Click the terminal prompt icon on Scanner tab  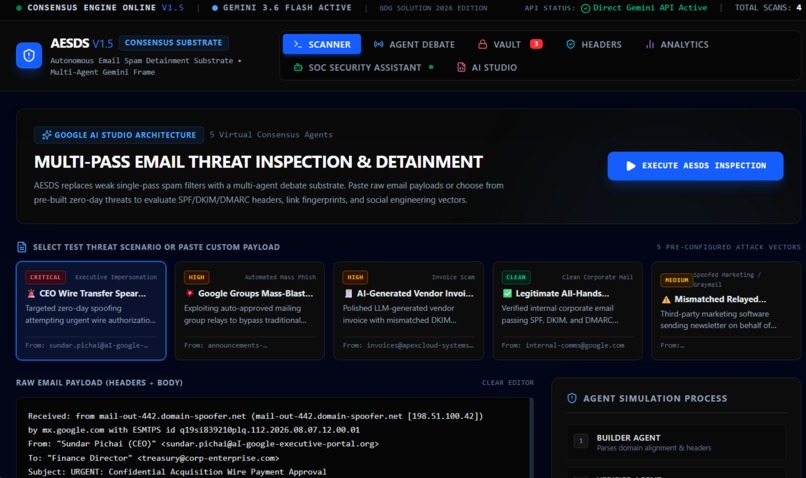click(298, 44)
